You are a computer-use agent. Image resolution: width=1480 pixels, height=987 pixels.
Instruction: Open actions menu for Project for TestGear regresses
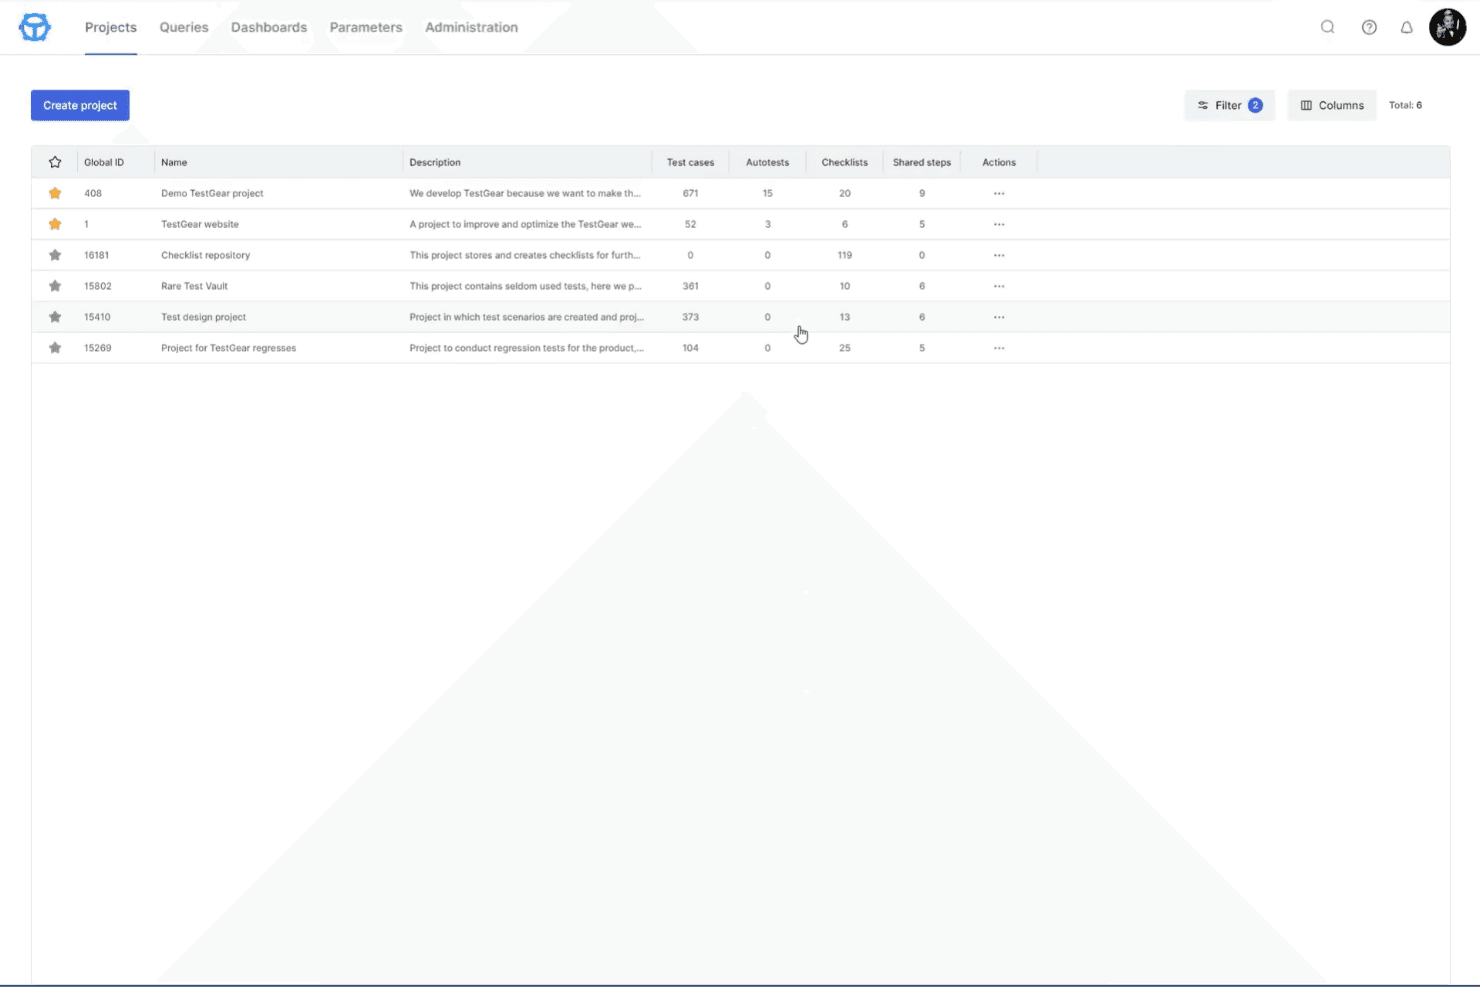click(999, 348)
